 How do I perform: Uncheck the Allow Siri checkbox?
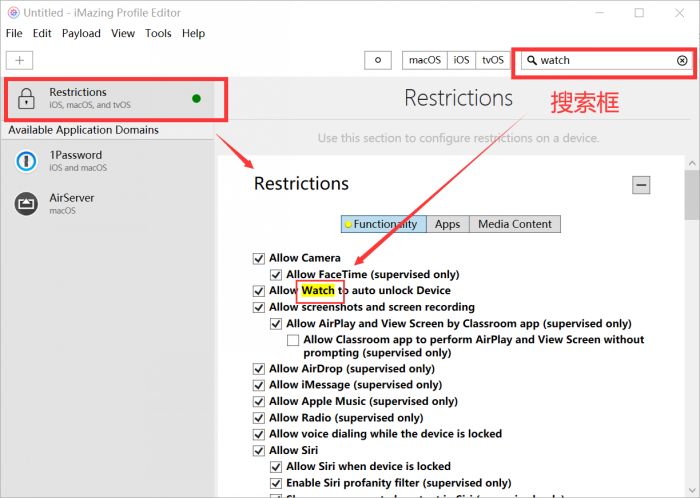[x=258, y=450]
